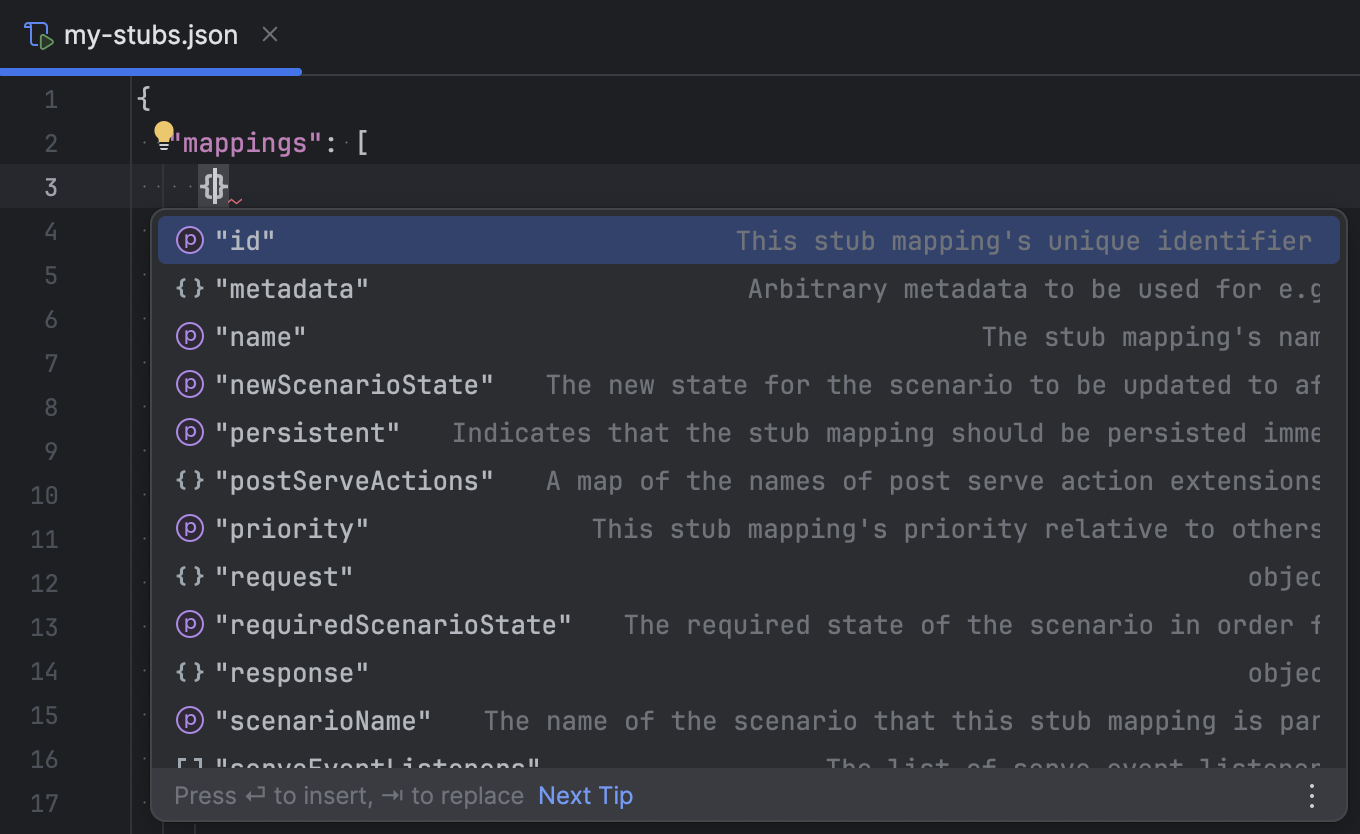This screenshot has width=1360, height=834.
Task: Select the my-stubs.json editor tab
Action: 150,34
